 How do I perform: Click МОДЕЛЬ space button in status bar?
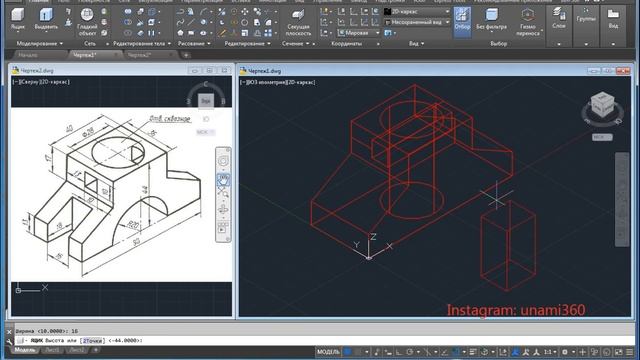click(328, 352)
